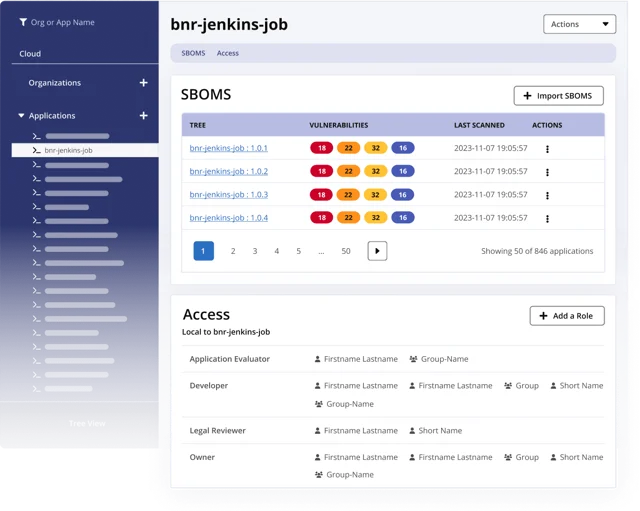
Task: Open the Actions dropdown
Action: pyautogui.click(x=579, y=24)
